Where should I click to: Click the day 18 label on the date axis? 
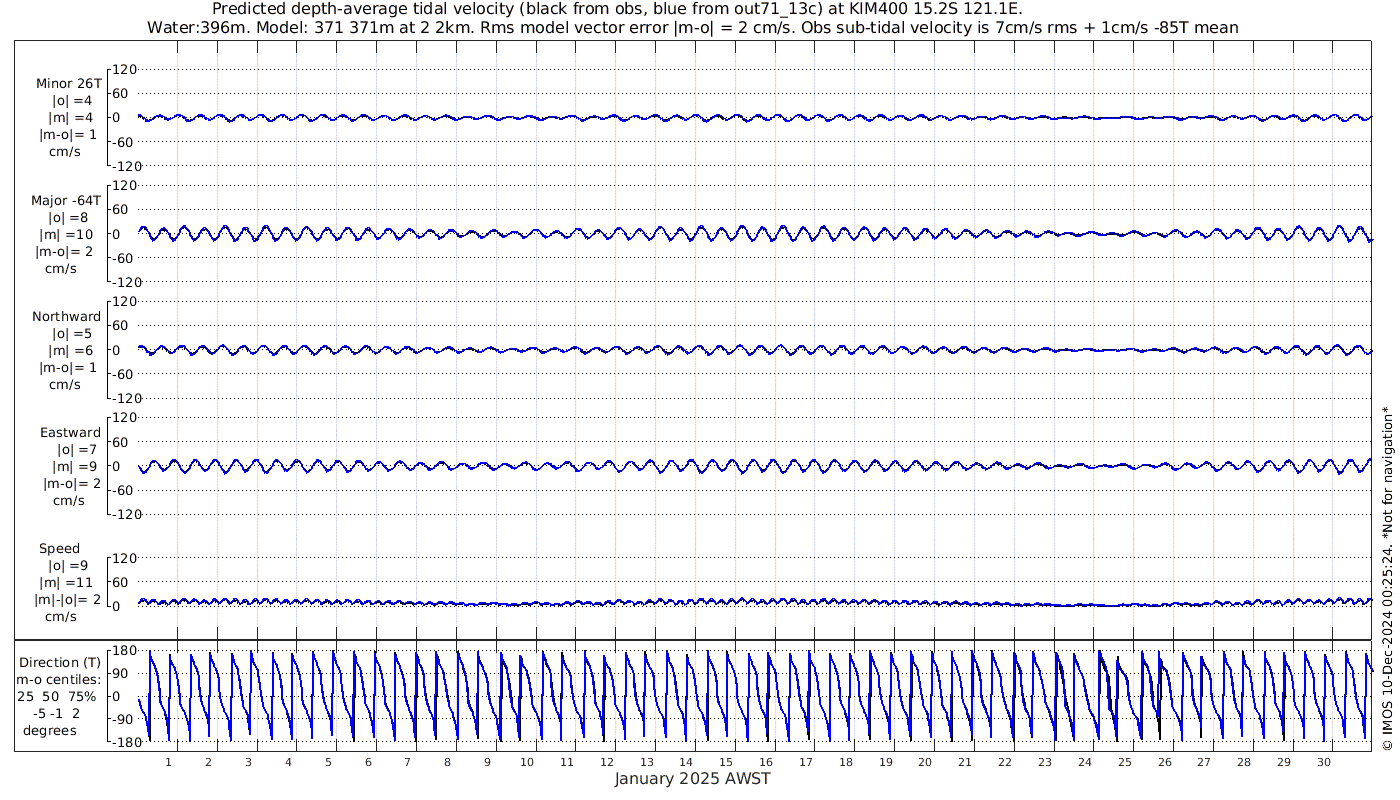pyautogui.click(x=845, y=762)
